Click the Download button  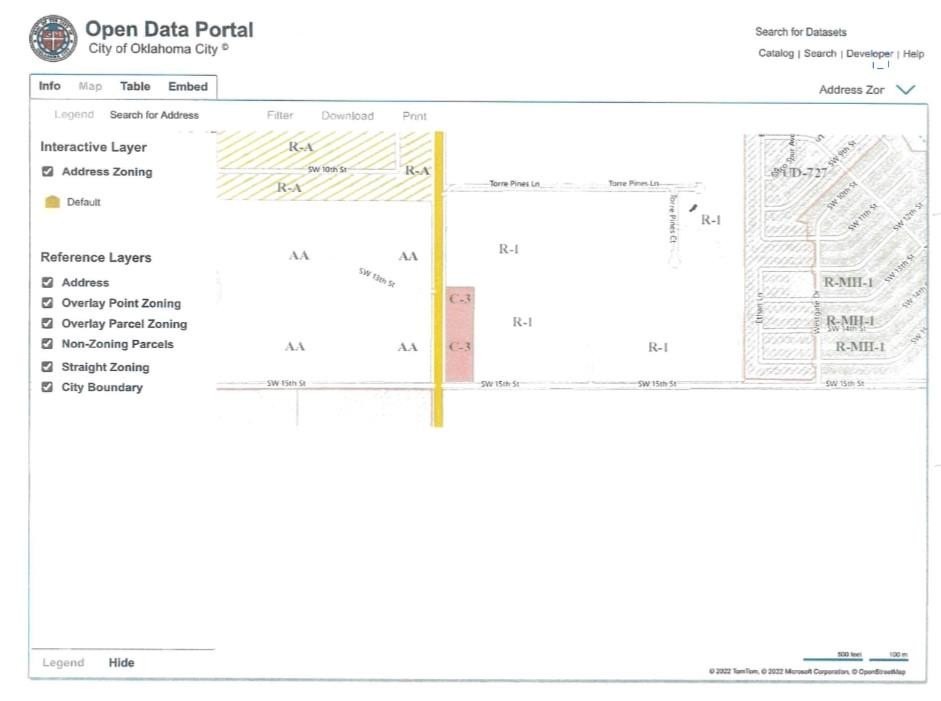click(347, 116)
